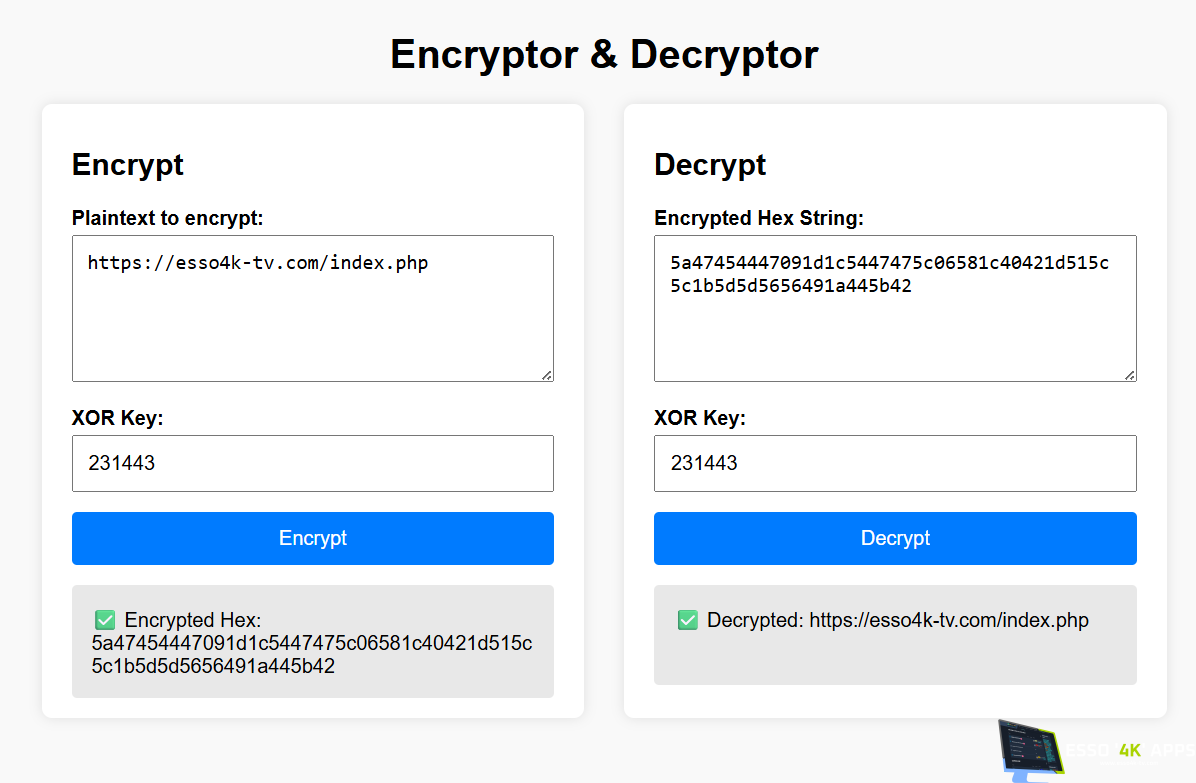Click the ESSO 4K APPS monitor logo
Viewport: 1196px width, 783px height.
[1032, 749]
